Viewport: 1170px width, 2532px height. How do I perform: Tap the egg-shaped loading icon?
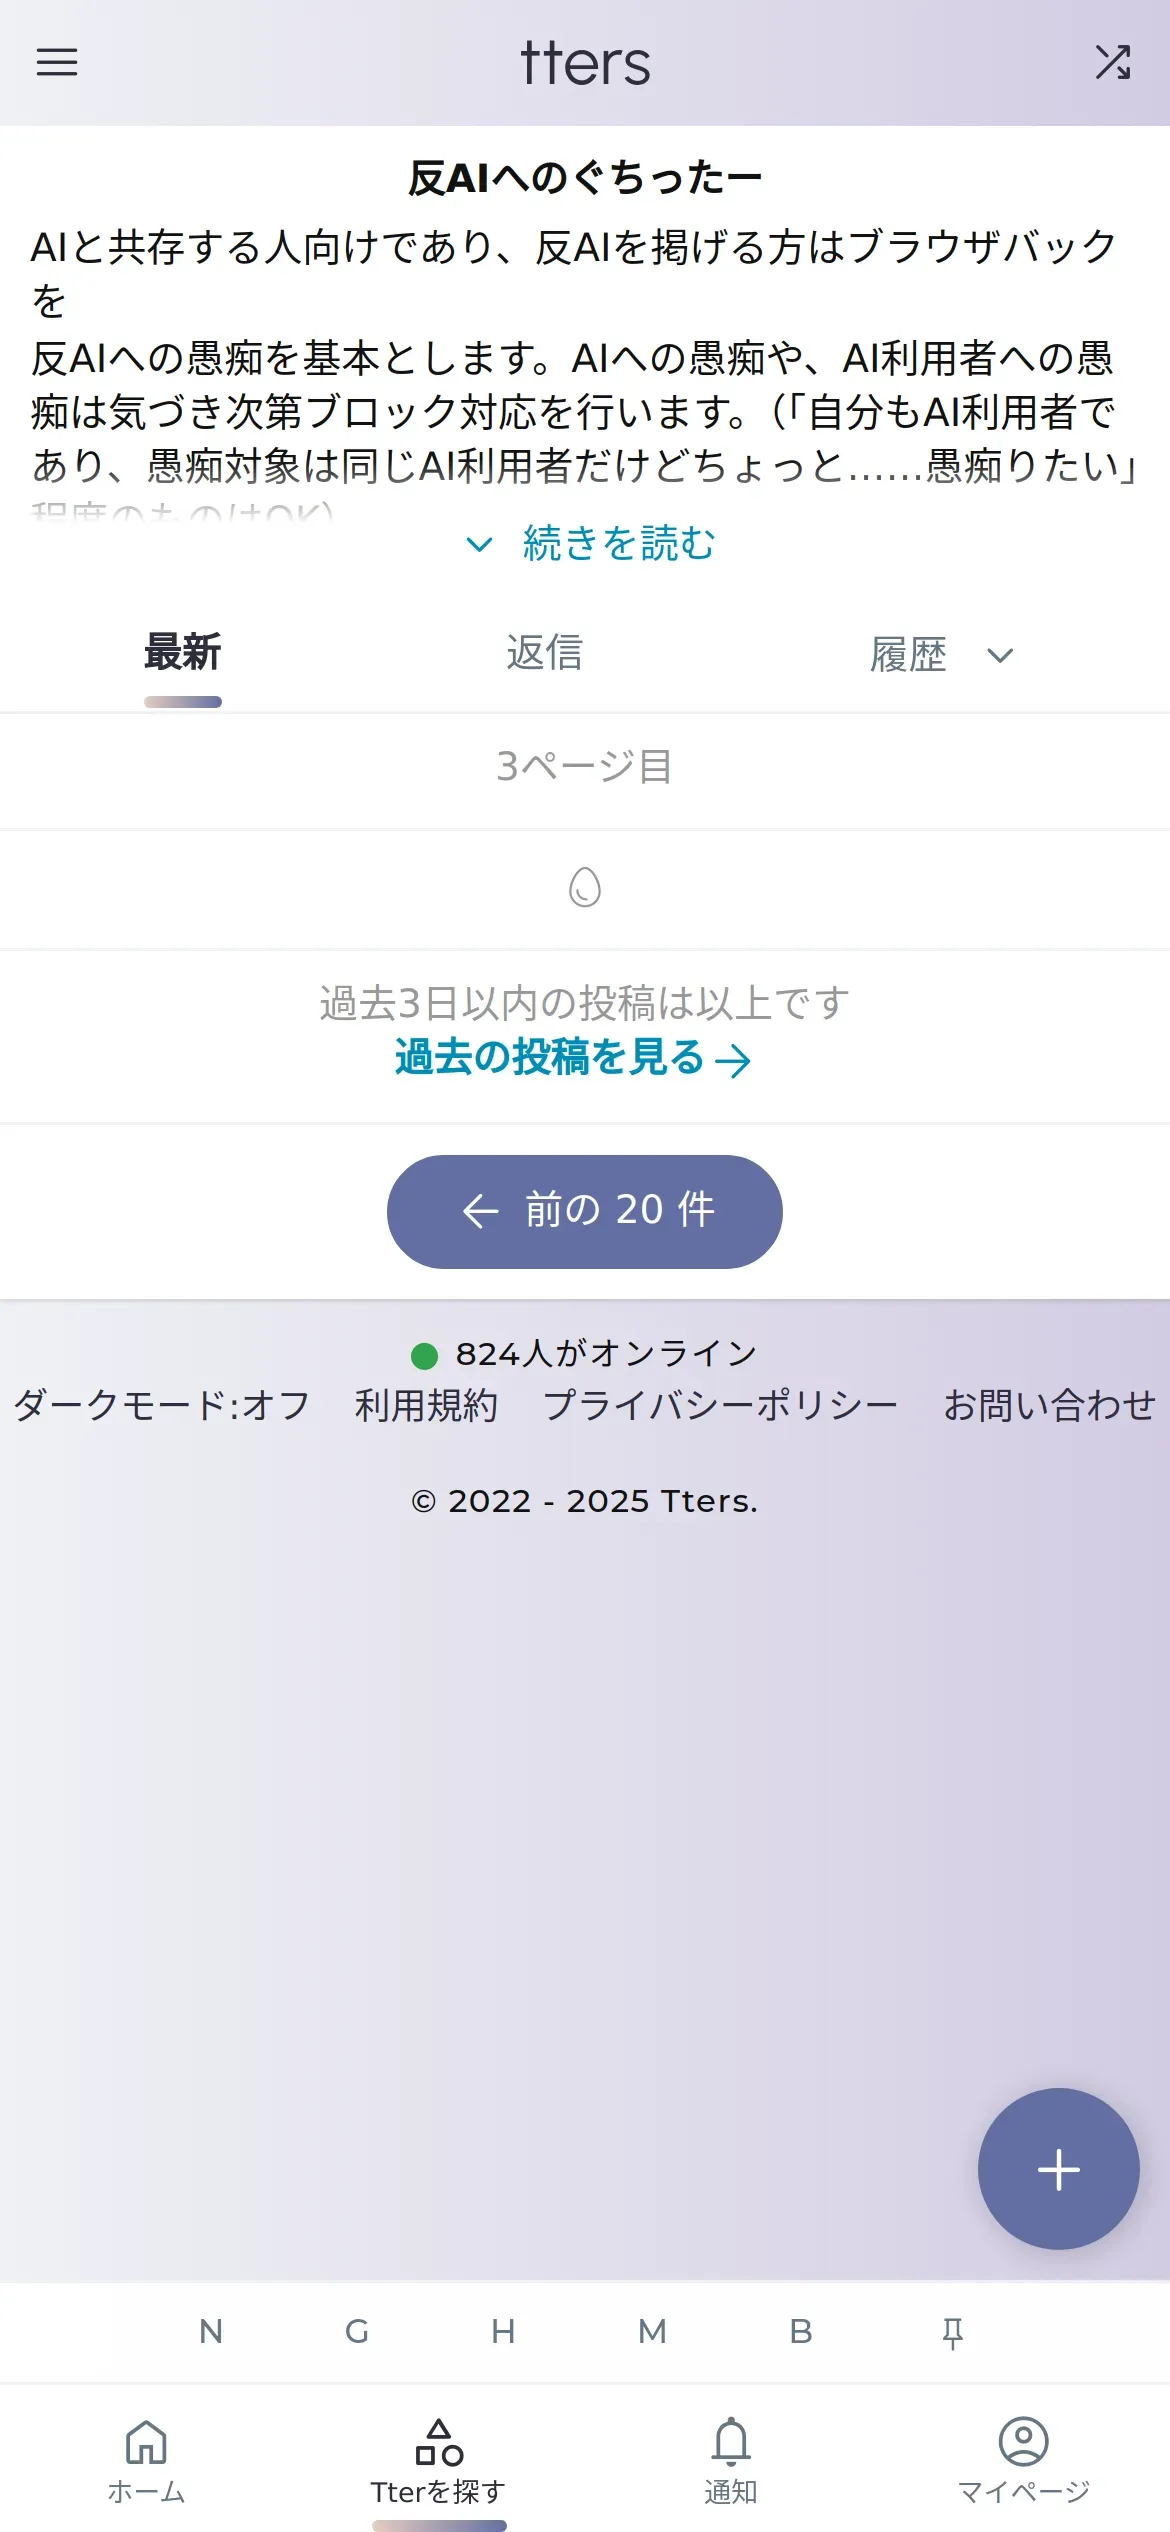click(x=585, y=887)
